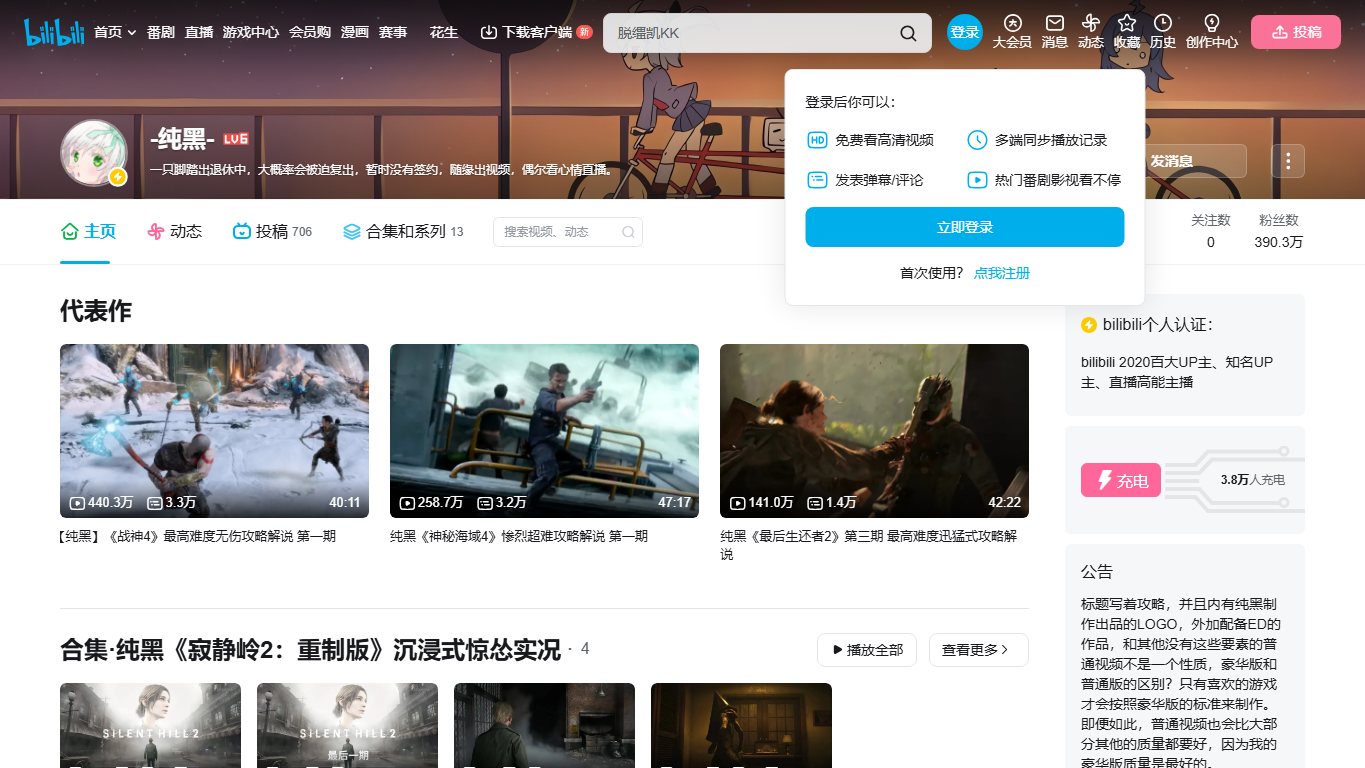Open 番剧 in the top navigation
Viewport: 1365px width, 768px height.
coord(160,32)
